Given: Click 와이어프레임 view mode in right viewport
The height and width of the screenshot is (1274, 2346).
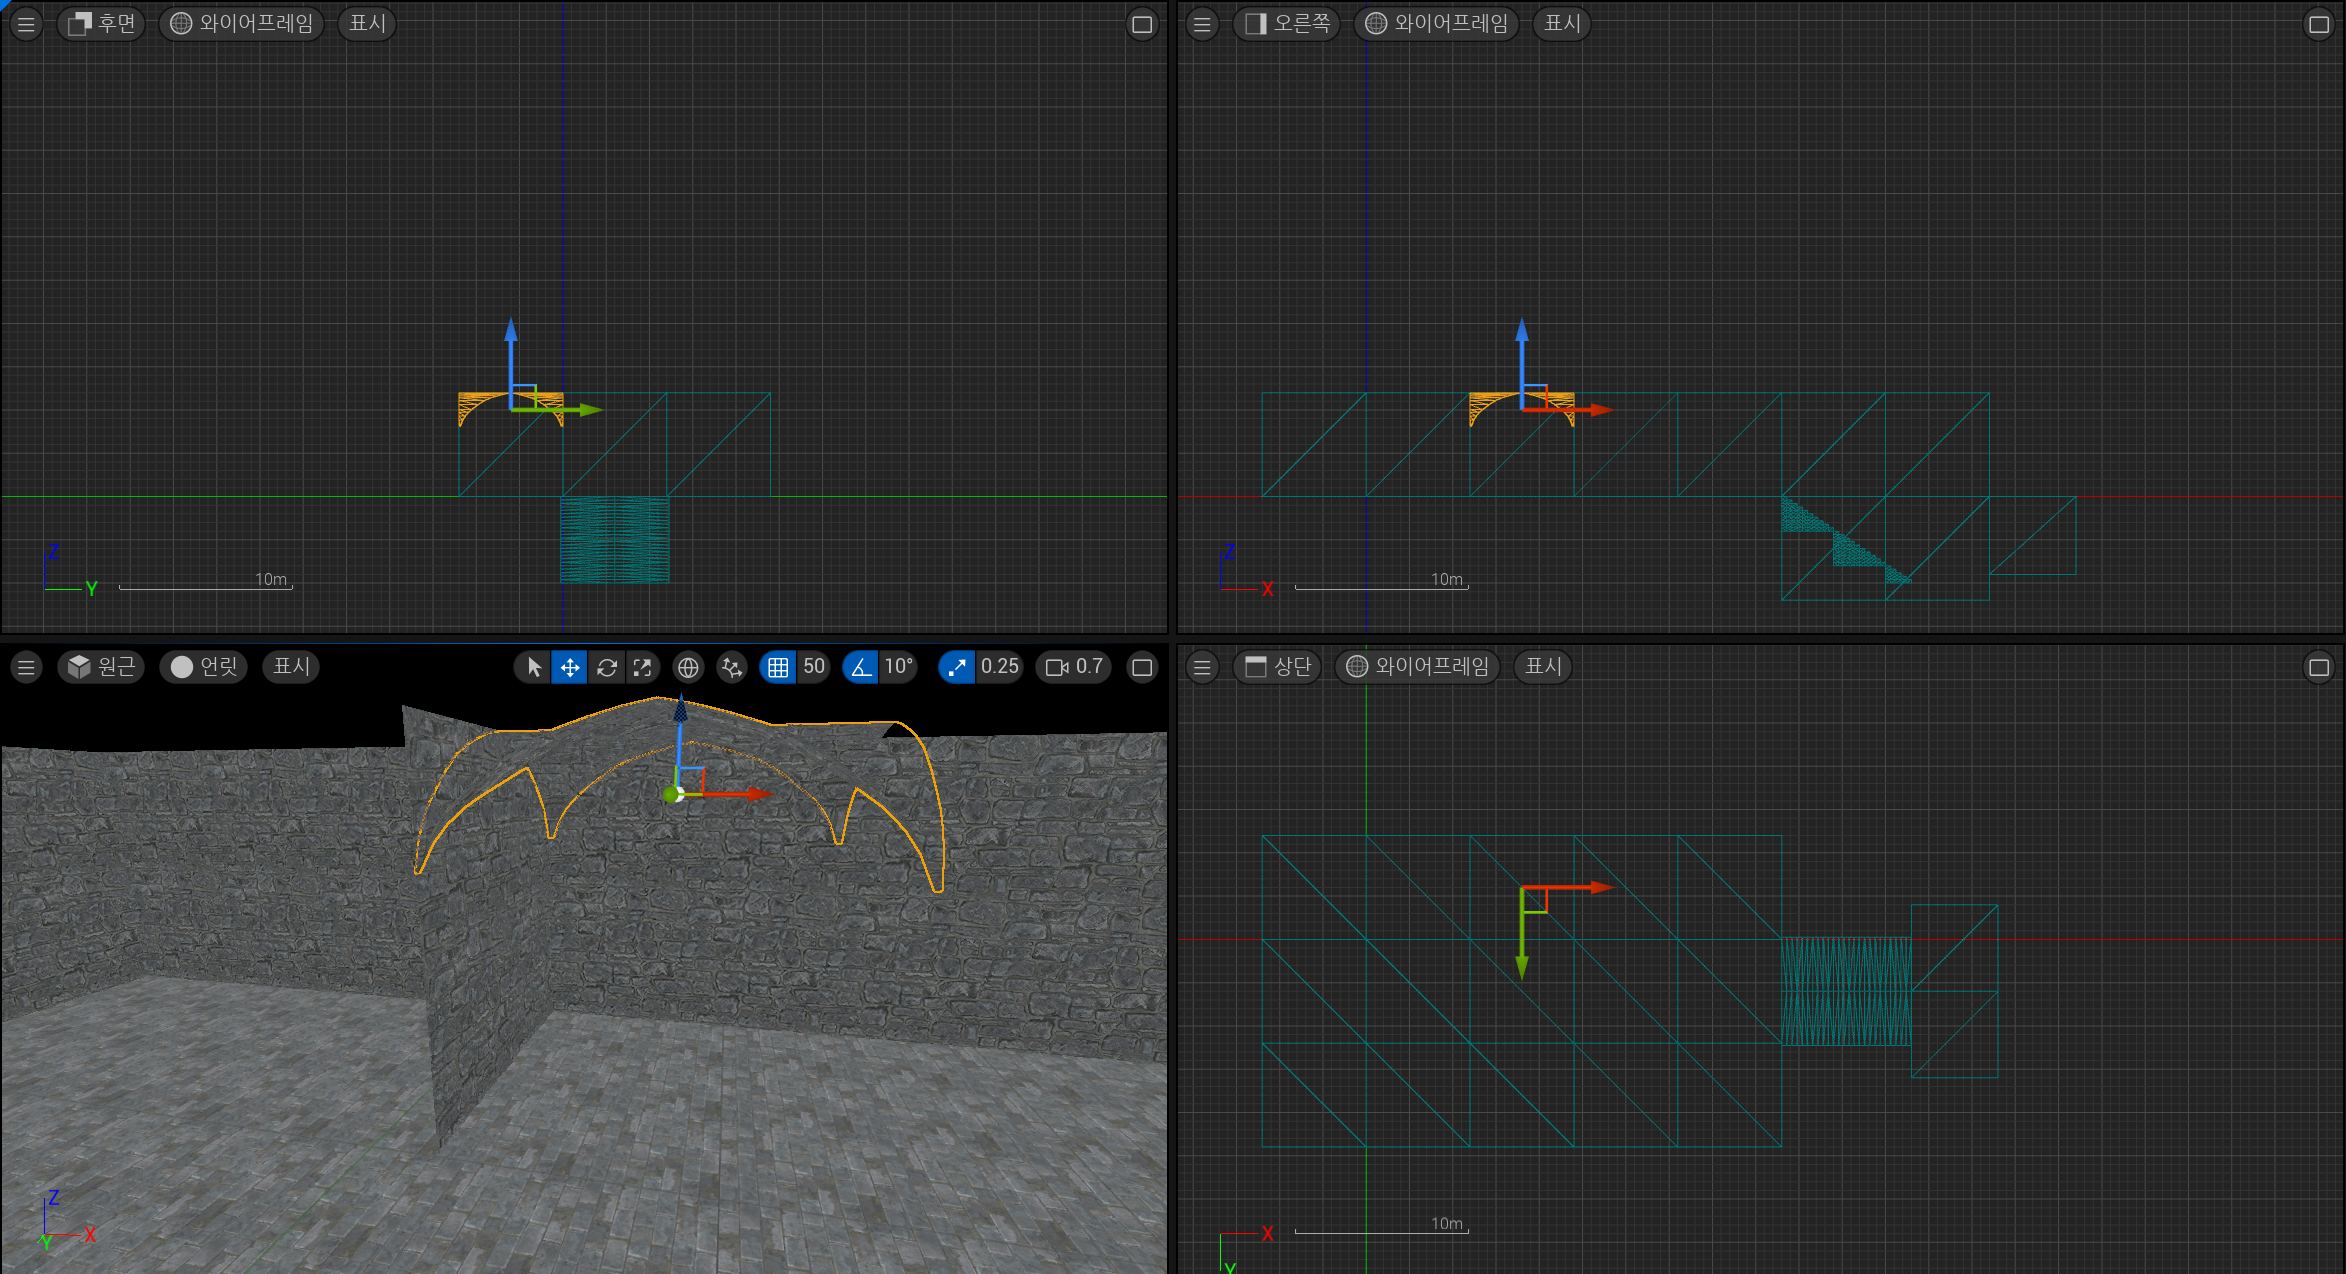Looking at the screenshot, I should (x=1437, y=23).
